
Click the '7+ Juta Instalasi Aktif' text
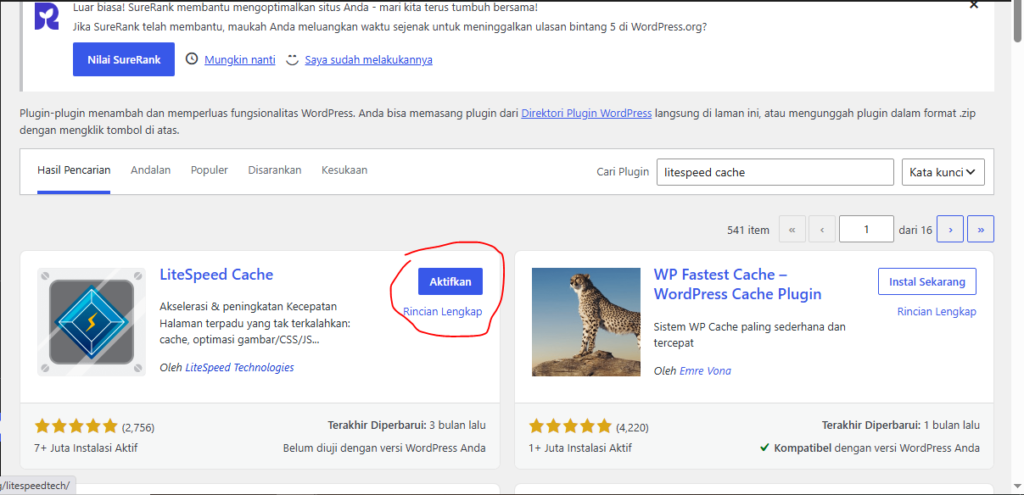click(x=86, y=449)
